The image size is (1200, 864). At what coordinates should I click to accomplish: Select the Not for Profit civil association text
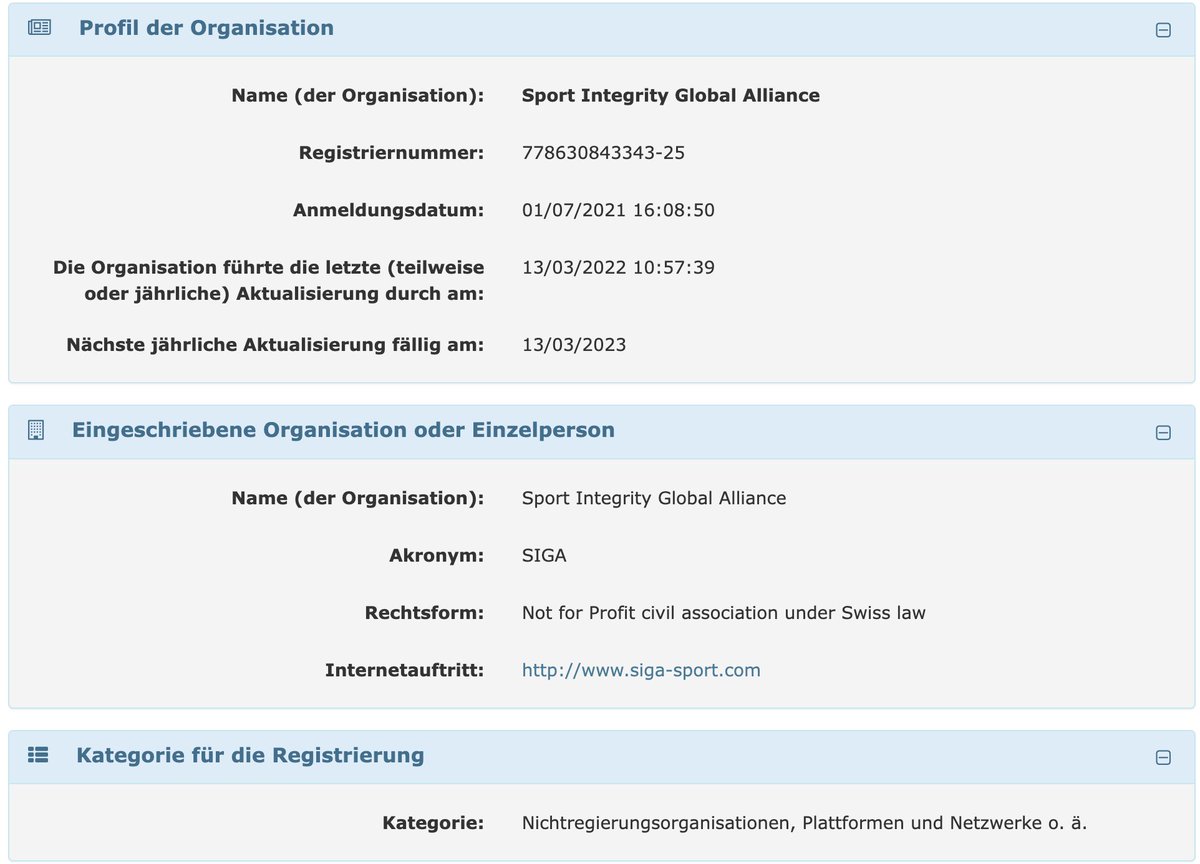tap(724, 613)
